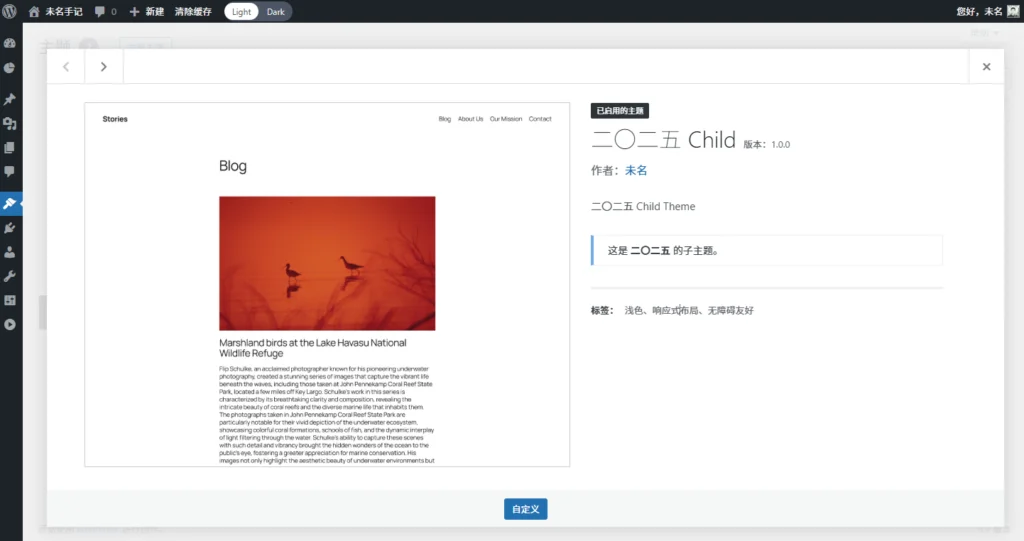Image resolution: width=1024 pixels, height=541 pixels.
Task: Select Light mode on the toggle
Action: [241, 12]
